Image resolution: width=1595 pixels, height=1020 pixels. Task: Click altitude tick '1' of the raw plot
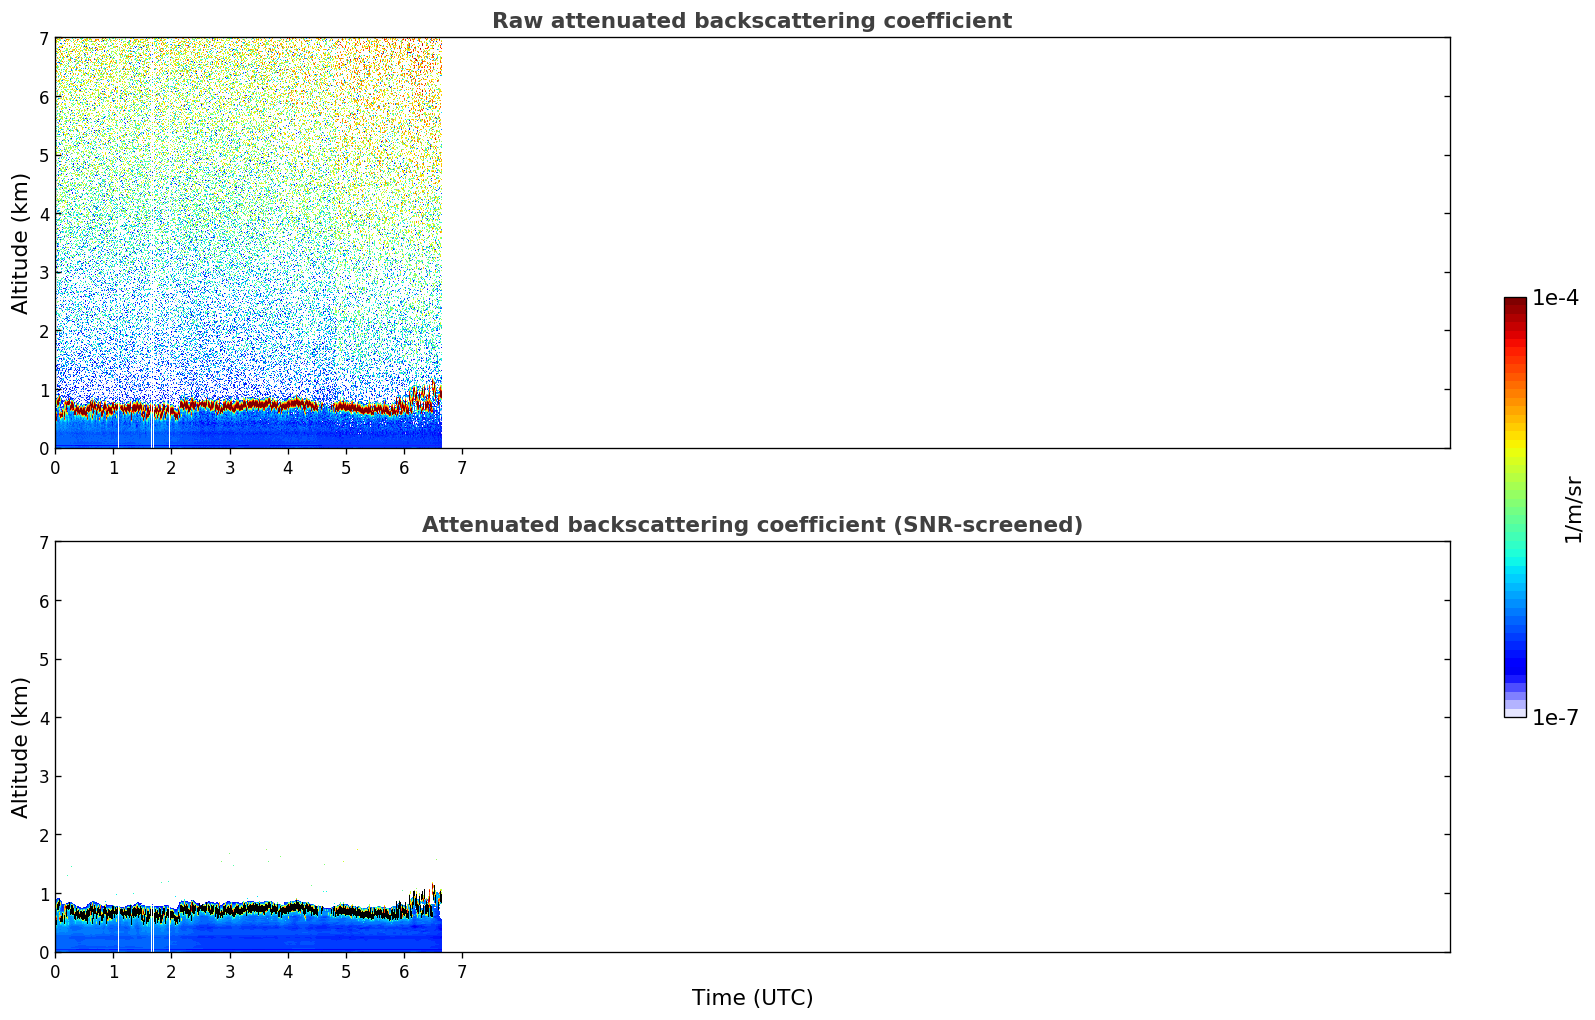[x=43, y=390]
